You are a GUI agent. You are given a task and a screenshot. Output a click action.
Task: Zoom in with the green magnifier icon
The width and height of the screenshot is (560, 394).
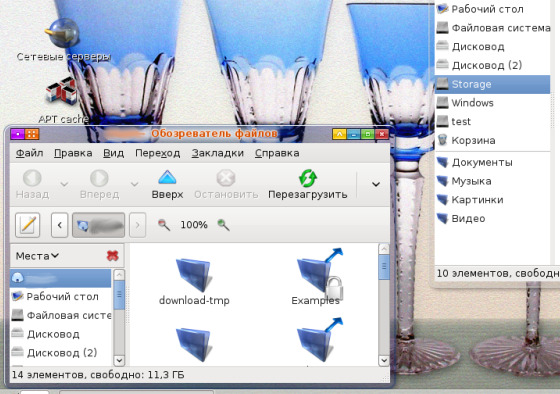[223, 225]
